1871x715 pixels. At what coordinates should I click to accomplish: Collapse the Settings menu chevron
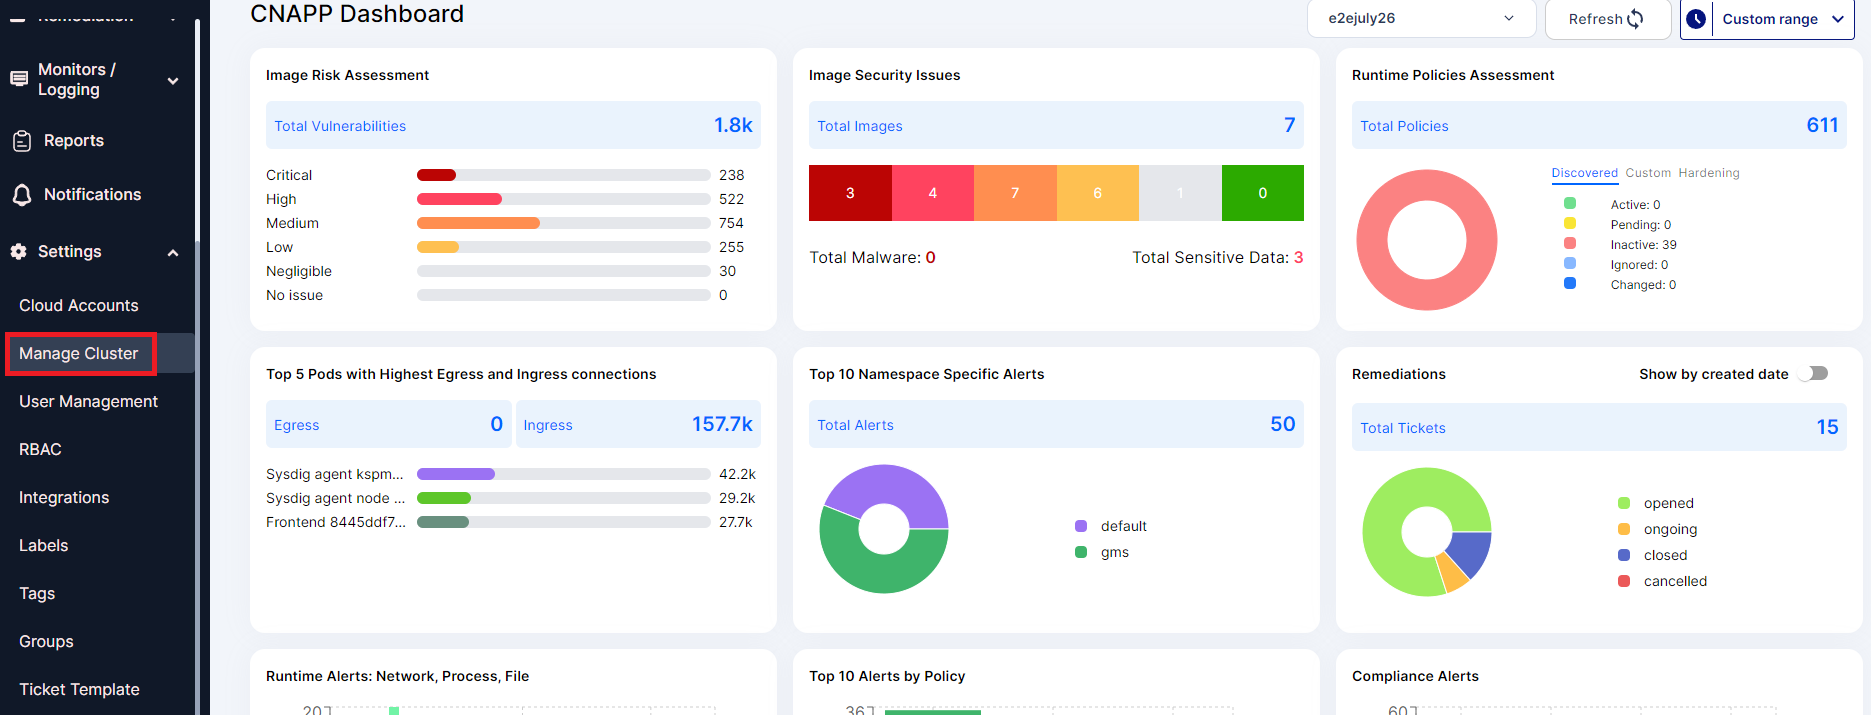click(173, 252)
